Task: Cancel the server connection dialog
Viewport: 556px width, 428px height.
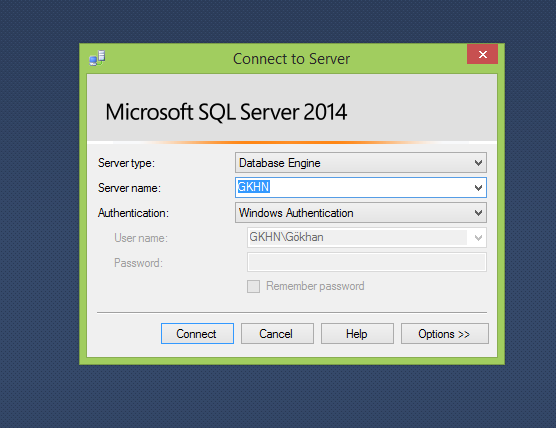Action: [x=277, y=333]
